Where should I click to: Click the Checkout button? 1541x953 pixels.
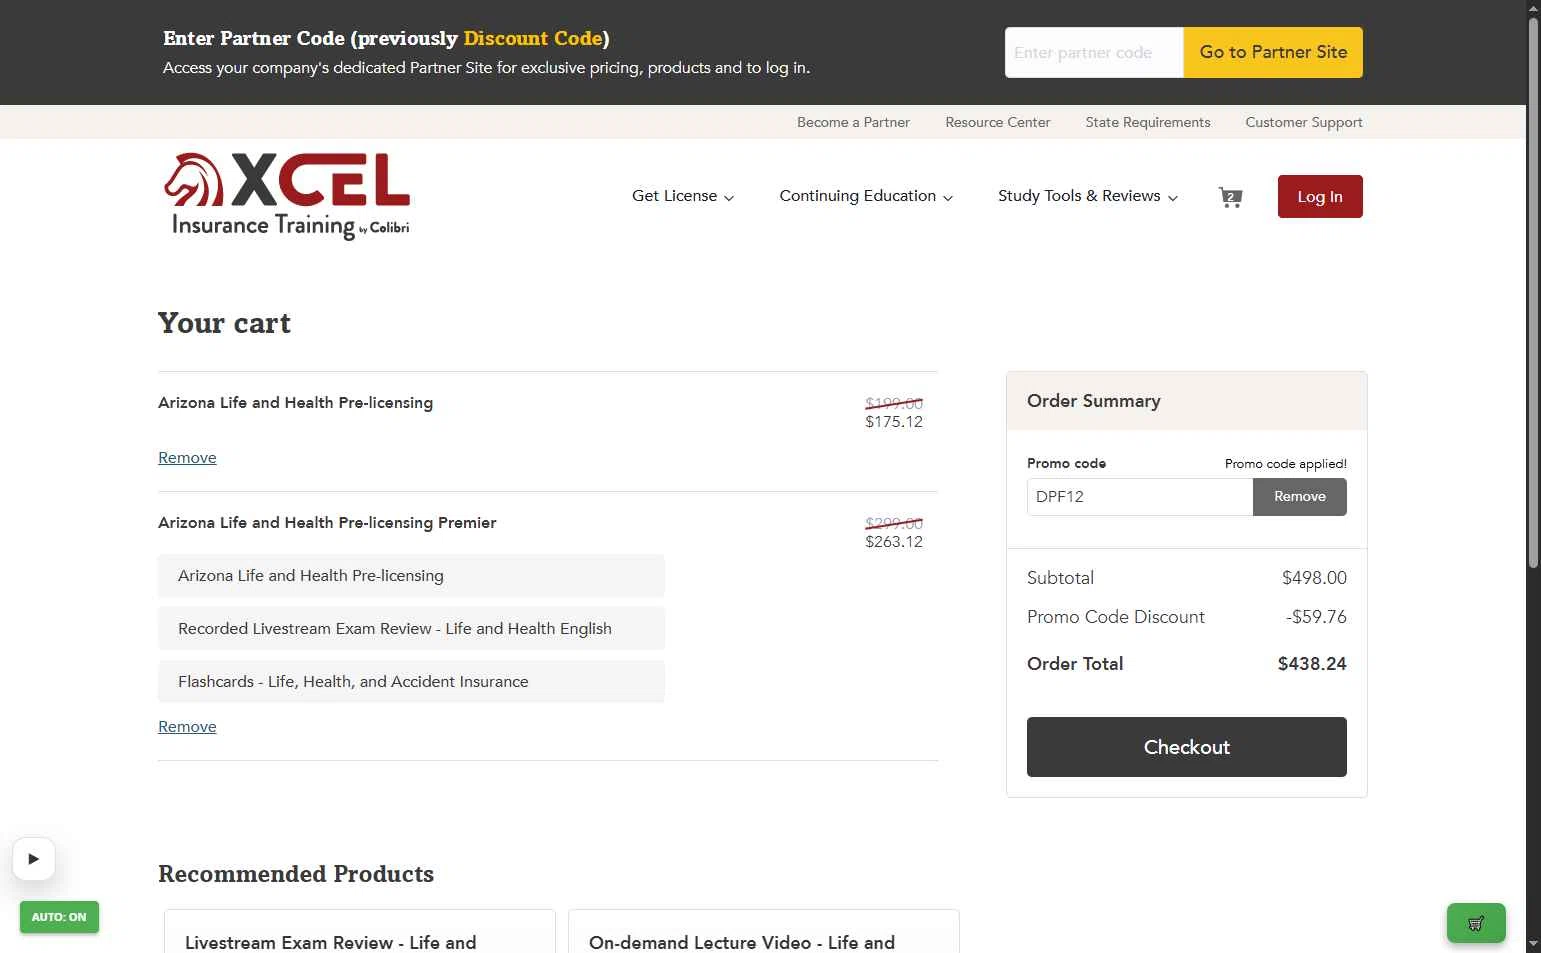point(1187,747)
